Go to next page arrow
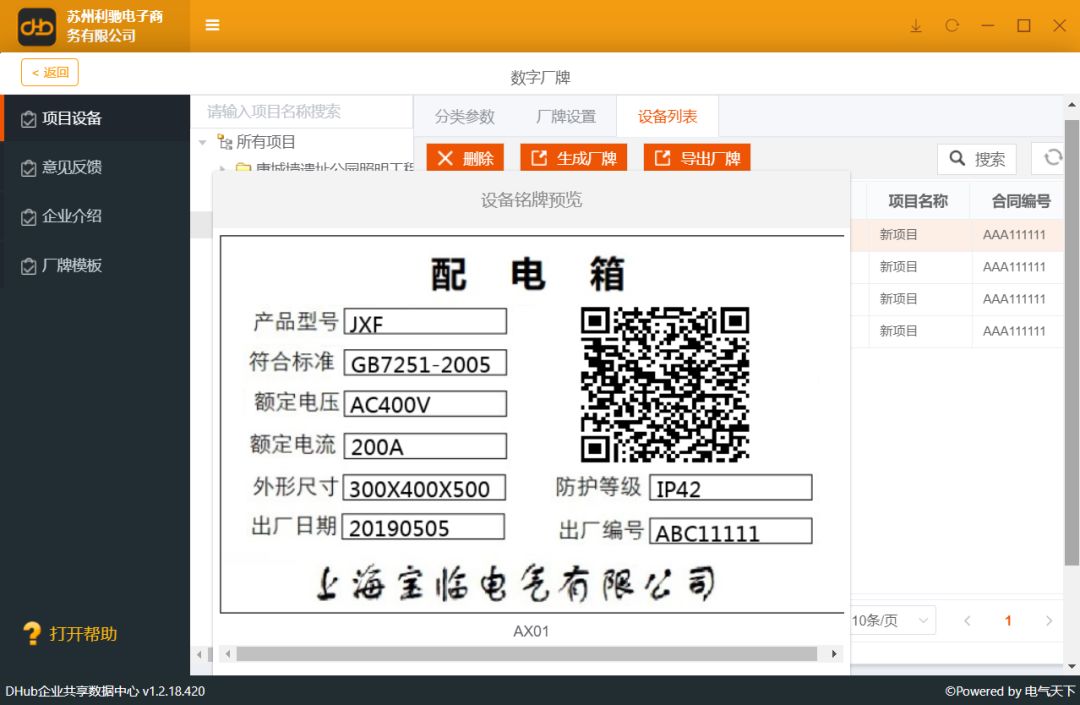Image resolution: width=1080 pixels, height=705 pixels. (x=1048, y=621)
